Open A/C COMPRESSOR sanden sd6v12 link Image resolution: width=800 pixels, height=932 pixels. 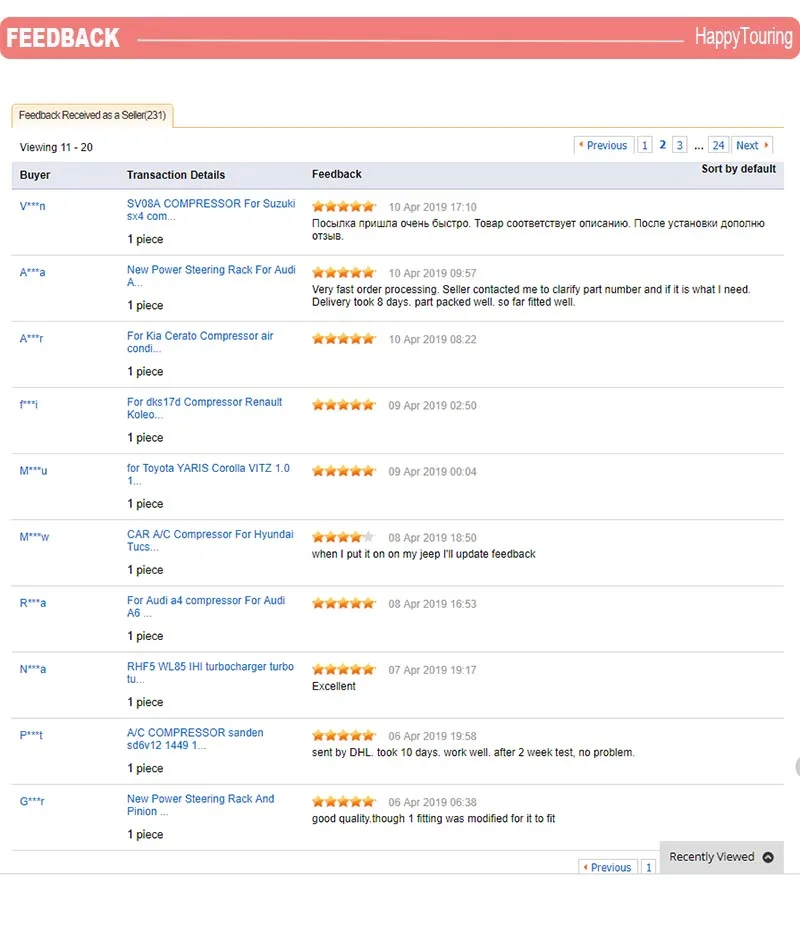pos(195,738)
